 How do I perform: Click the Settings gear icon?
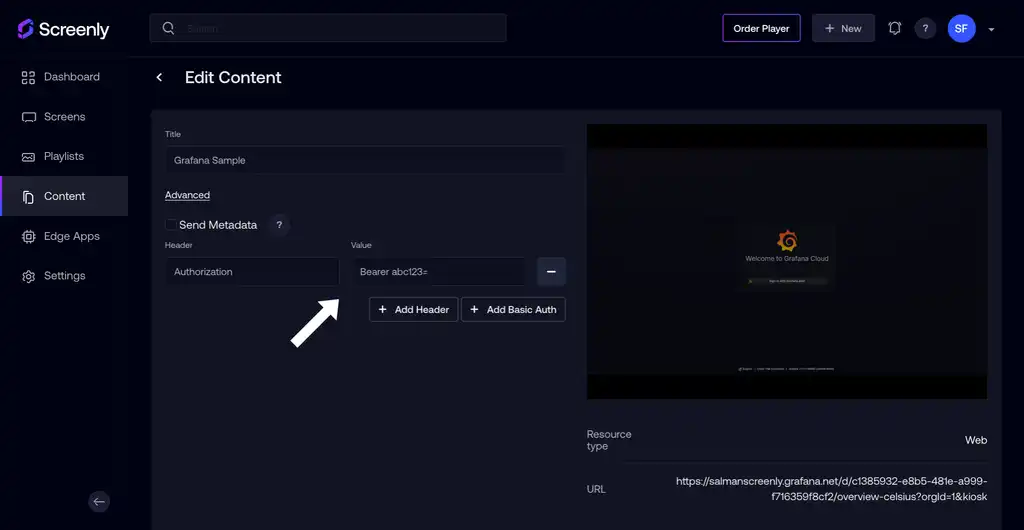coord(28,277)
